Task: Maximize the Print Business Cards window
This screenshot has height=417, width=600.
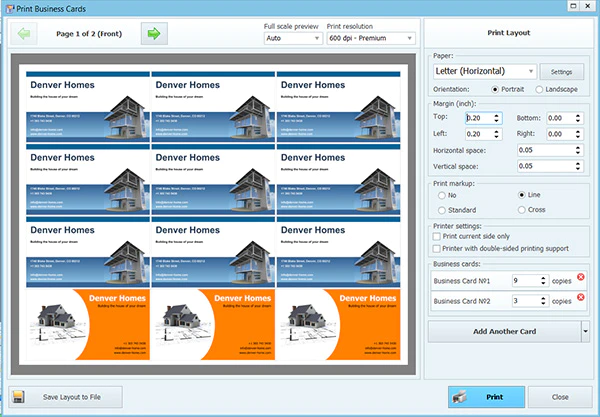Action: tap(573, 6)
